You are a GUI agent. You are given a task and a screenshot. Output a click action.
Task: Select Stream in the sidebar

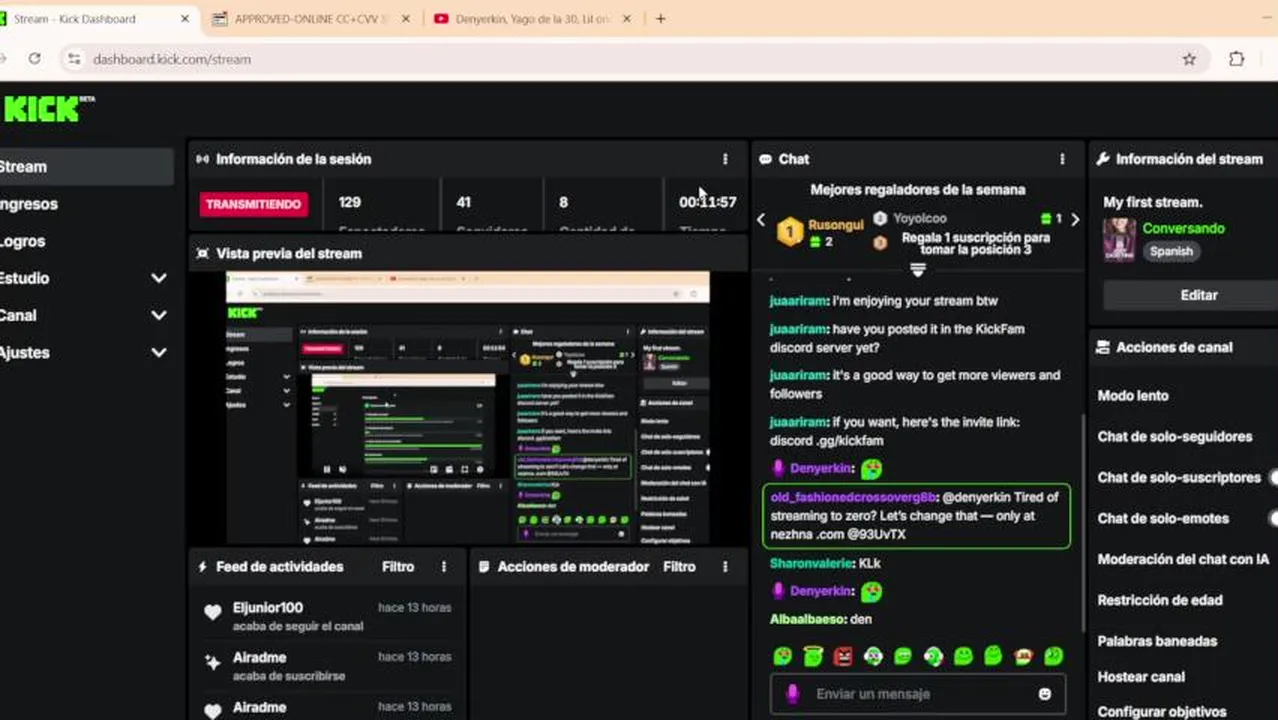(x=86, y=167)
